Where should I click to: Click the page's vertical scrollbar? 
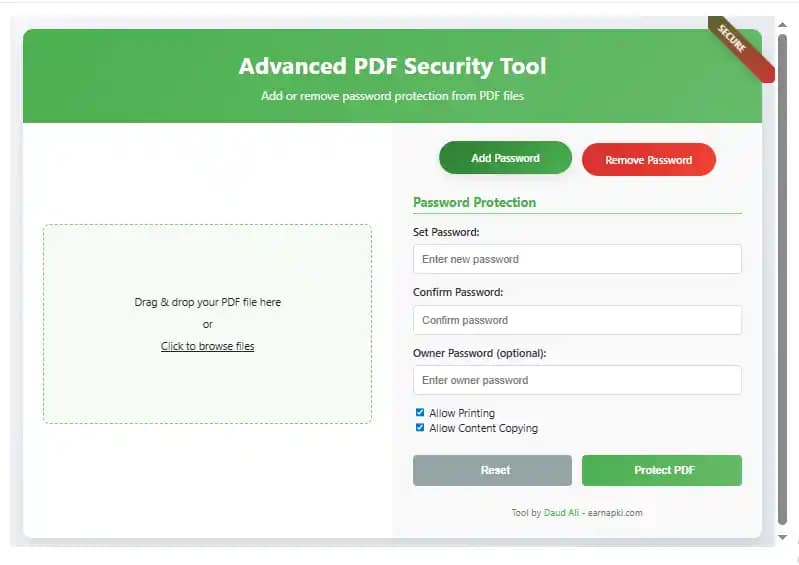click(x=783, y=280)
